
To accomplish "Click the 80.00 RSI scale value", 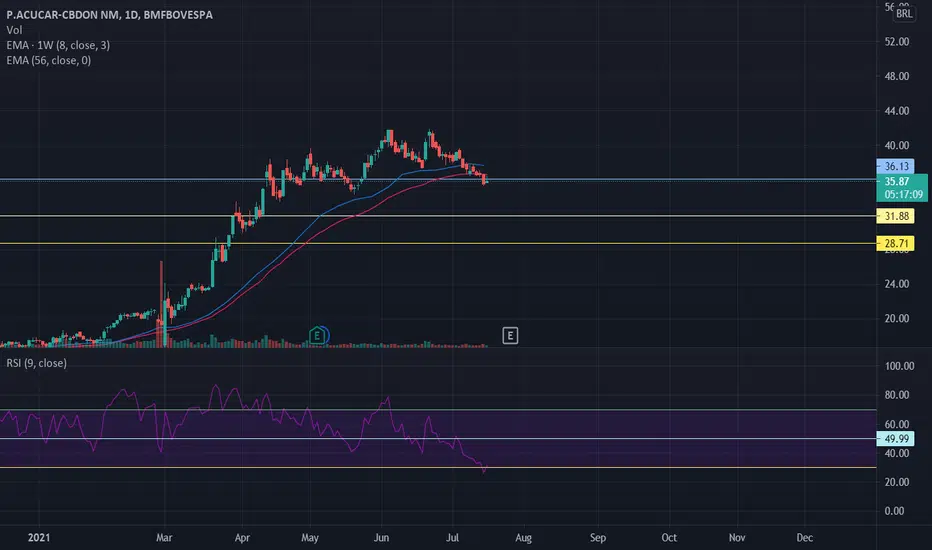I will [897, 395].
